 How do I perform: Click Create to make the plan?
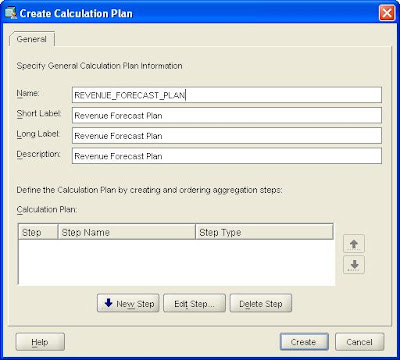pyautogui.click(x=304, y=342)
